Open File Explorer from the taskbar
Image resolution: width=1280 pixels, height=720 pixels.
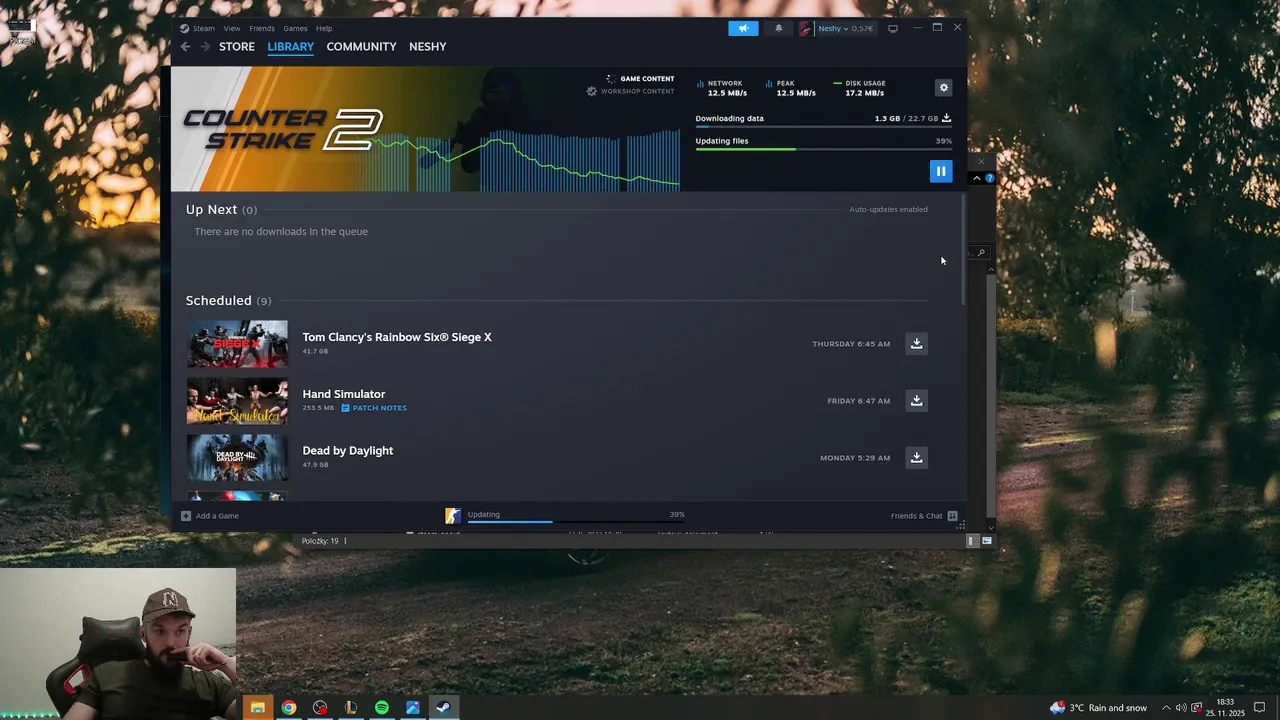pos(257,708)
